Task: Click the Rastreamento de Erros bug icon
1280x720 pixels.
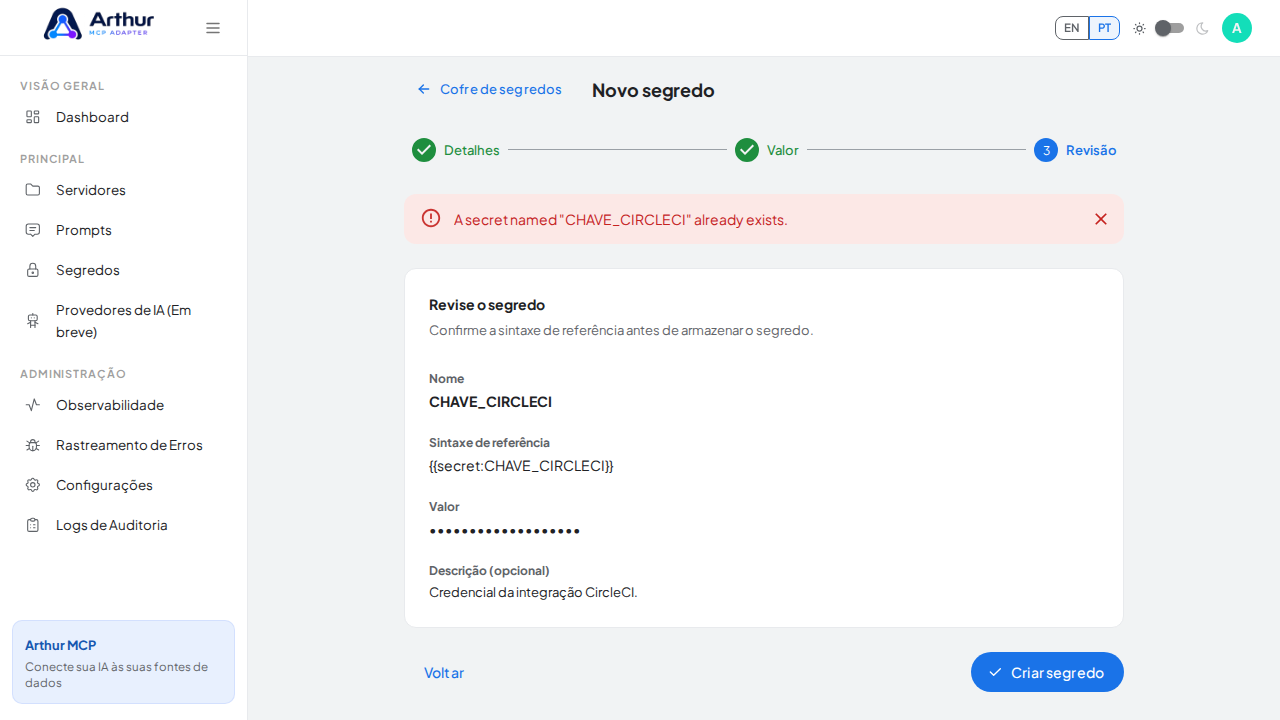Action: pos(33,445)
